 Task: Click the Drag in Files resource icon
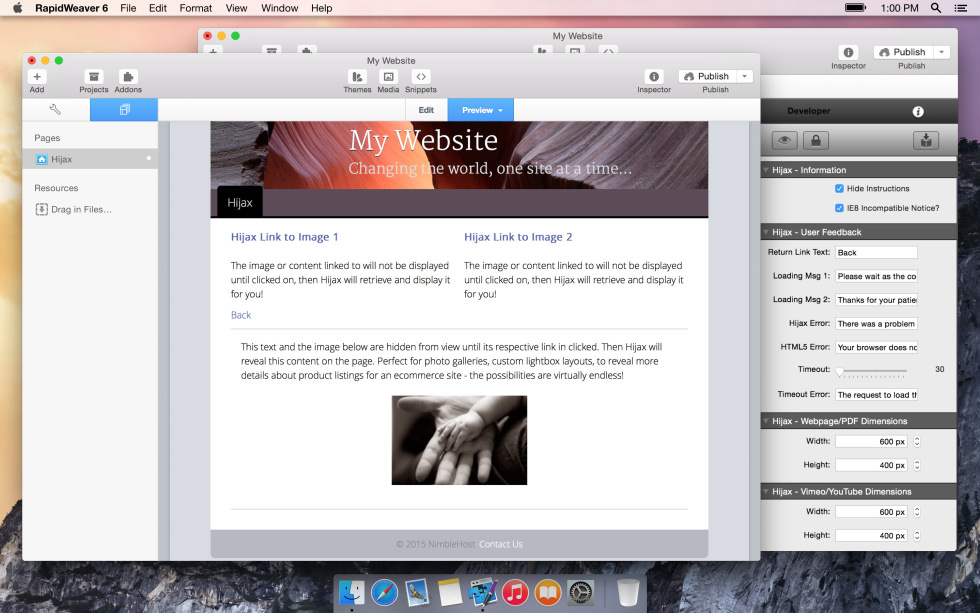tap(41, 209)
